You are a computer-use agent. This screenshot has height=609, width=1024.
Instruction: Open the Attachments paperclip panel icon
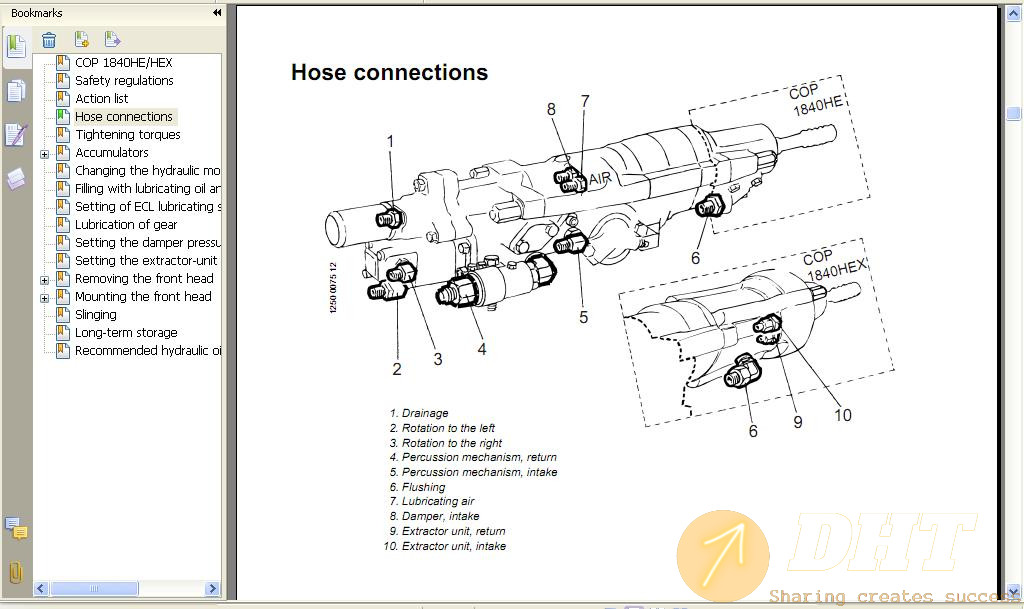(16, 572)
